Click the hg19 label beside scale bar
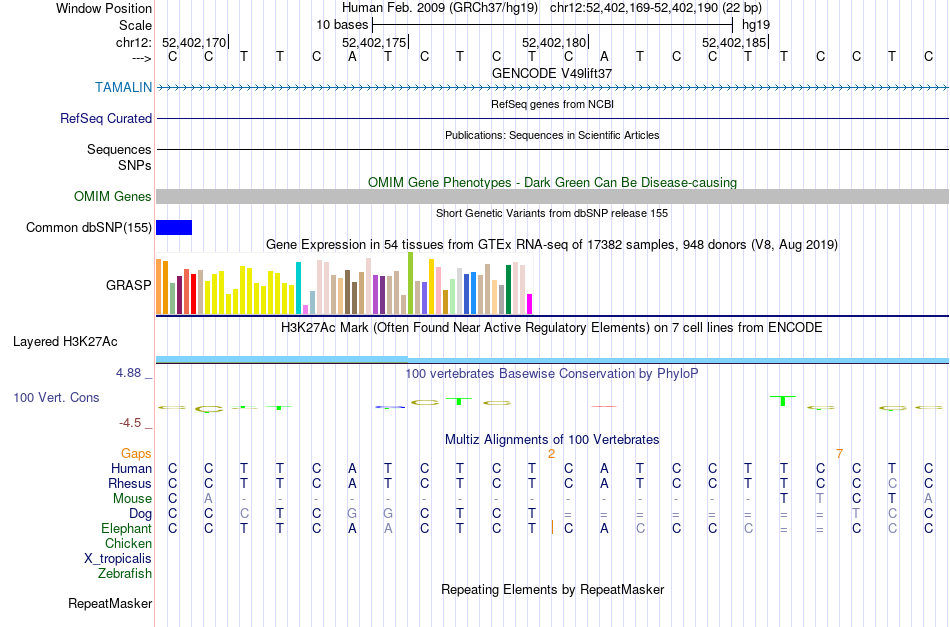This screenshot has height=627, width=950. (756, 25)
